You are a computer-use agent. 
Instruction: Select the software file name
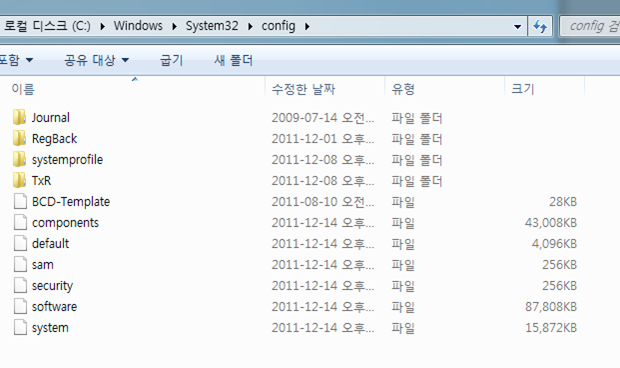[x=54, y=306]
